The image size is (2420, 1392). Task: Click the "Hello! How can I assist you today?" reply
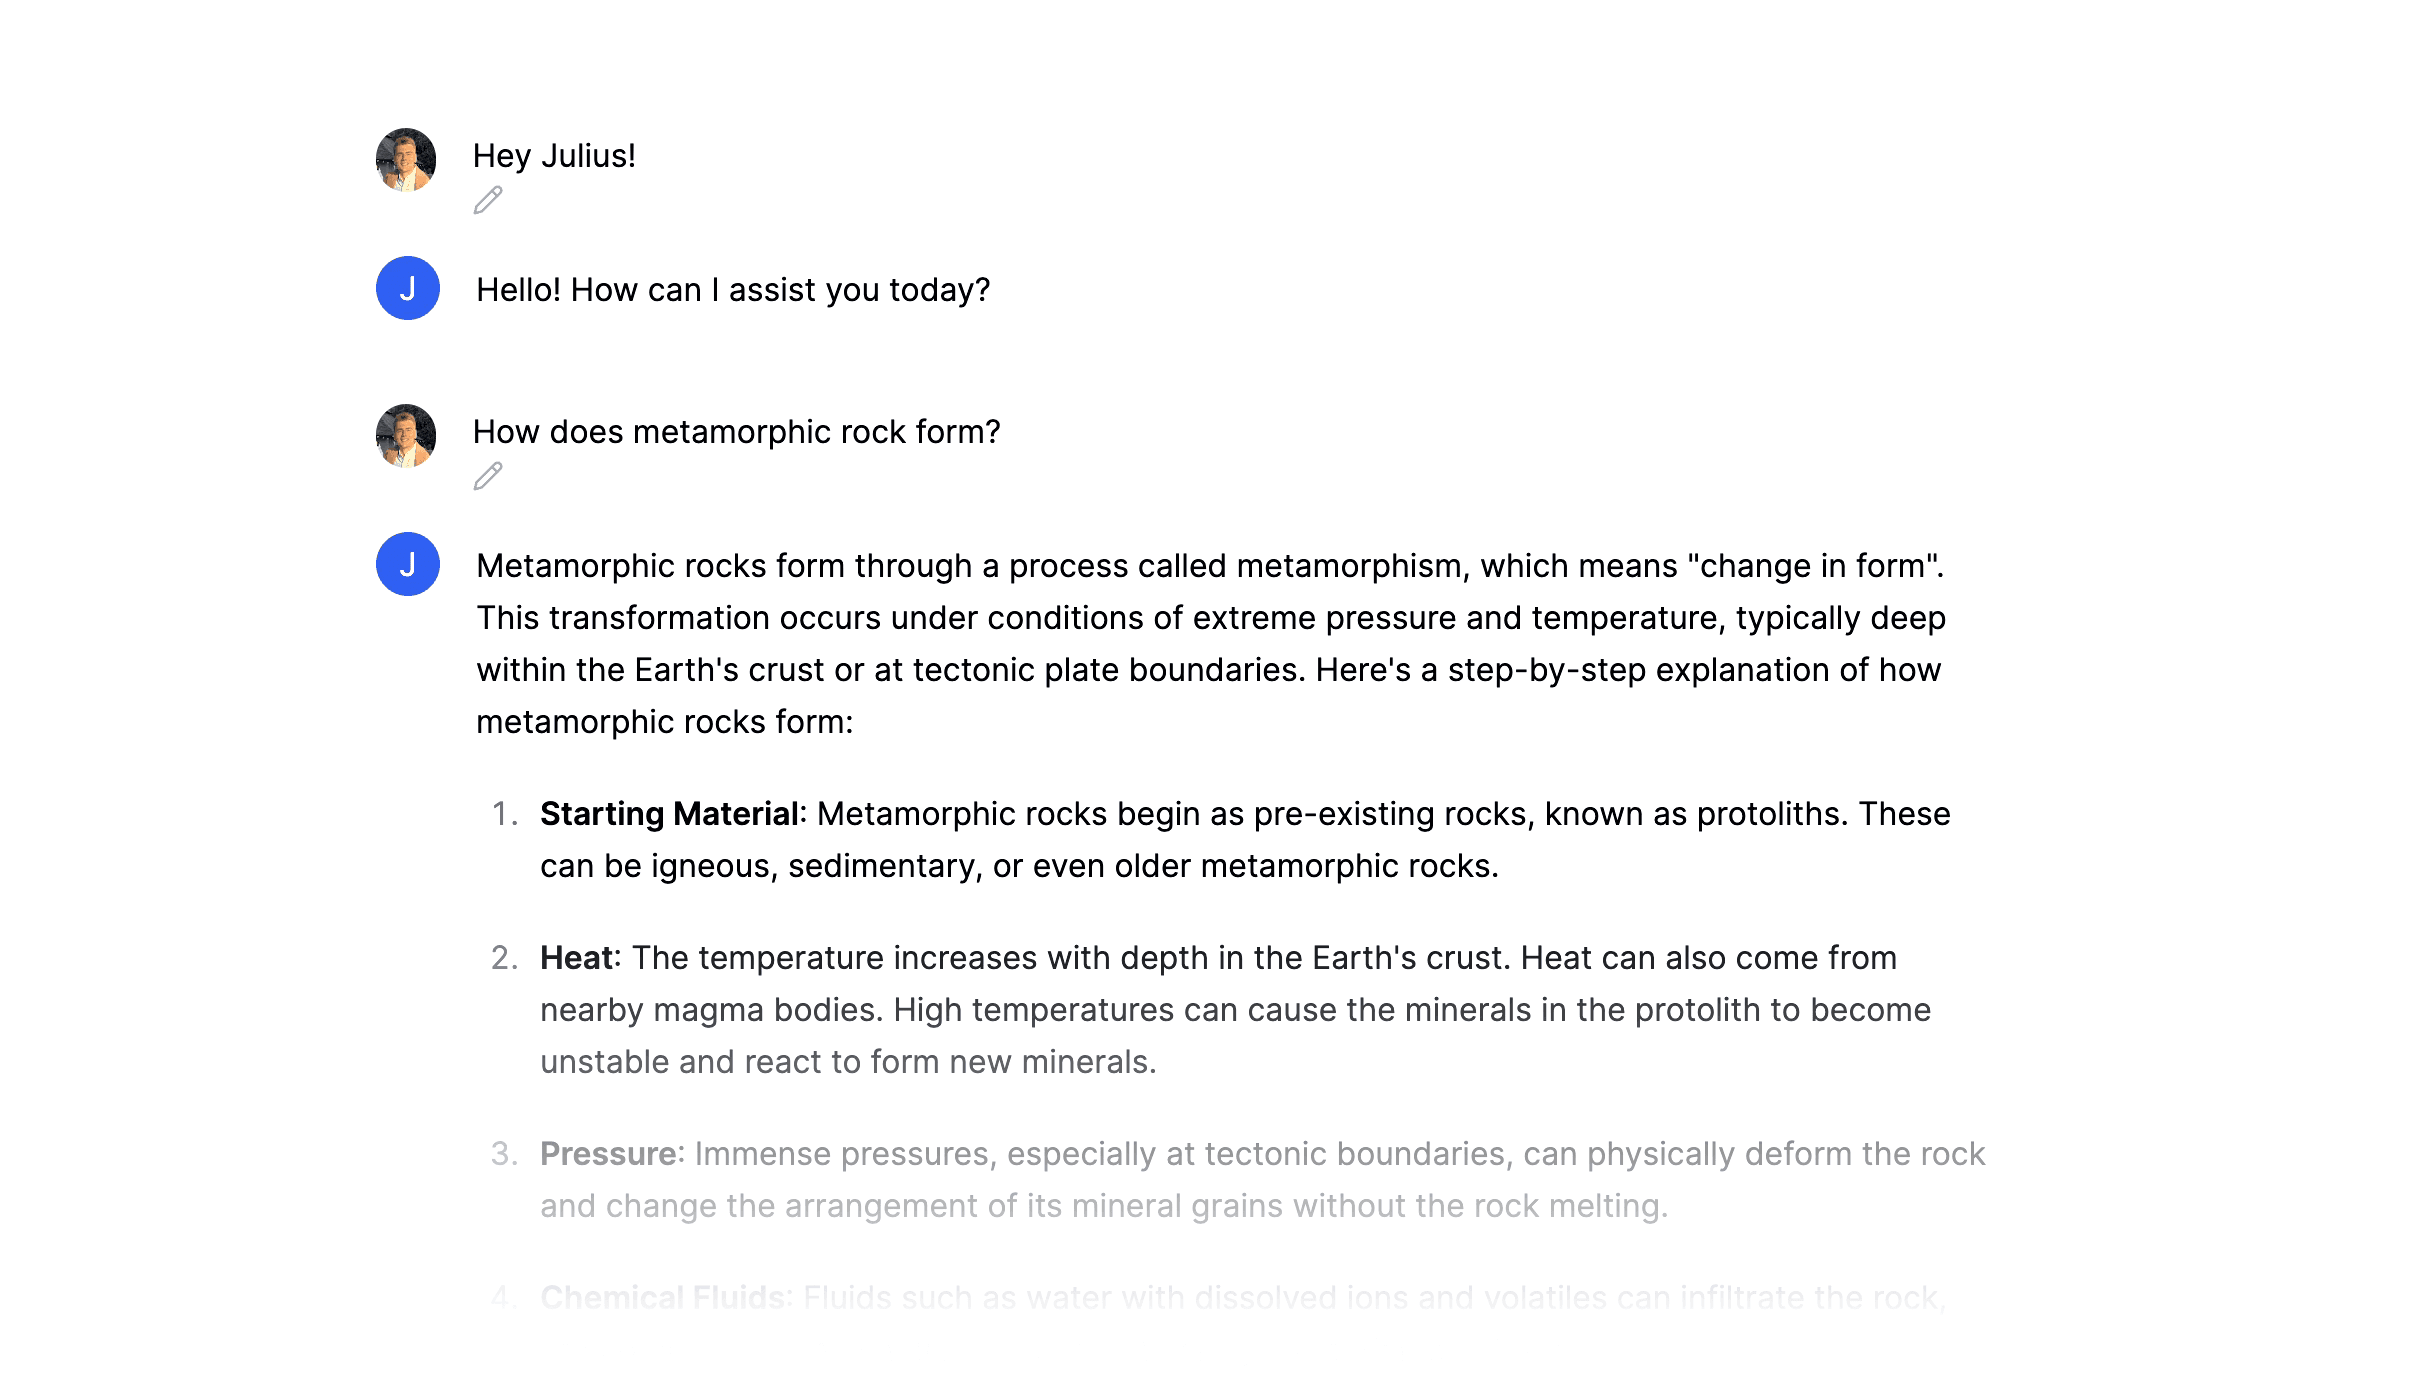[732, 290]
